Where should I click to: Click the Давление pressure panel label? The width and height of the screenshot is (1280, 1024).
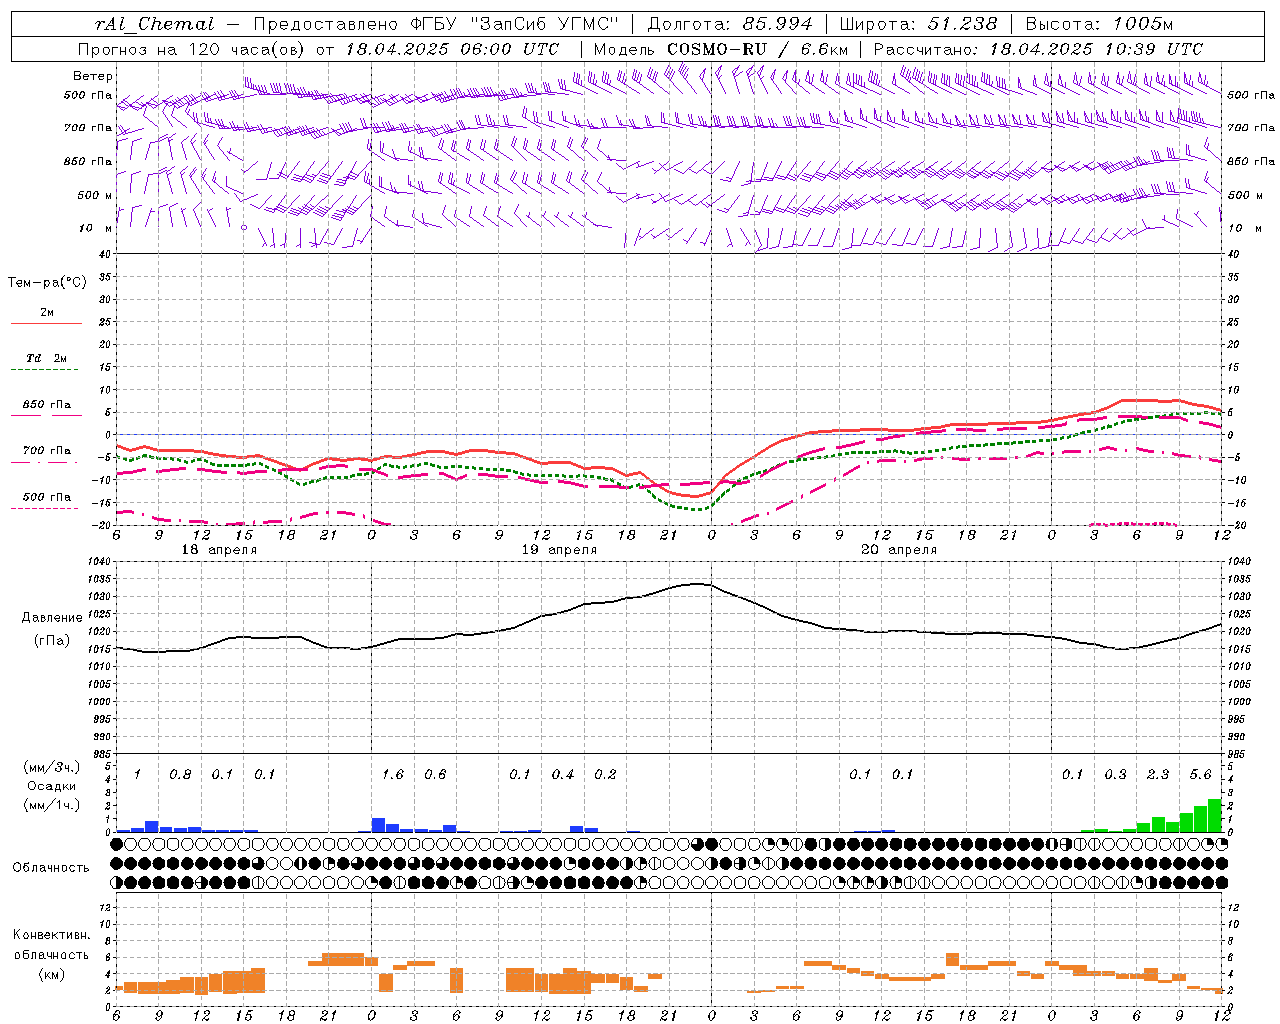52,618
